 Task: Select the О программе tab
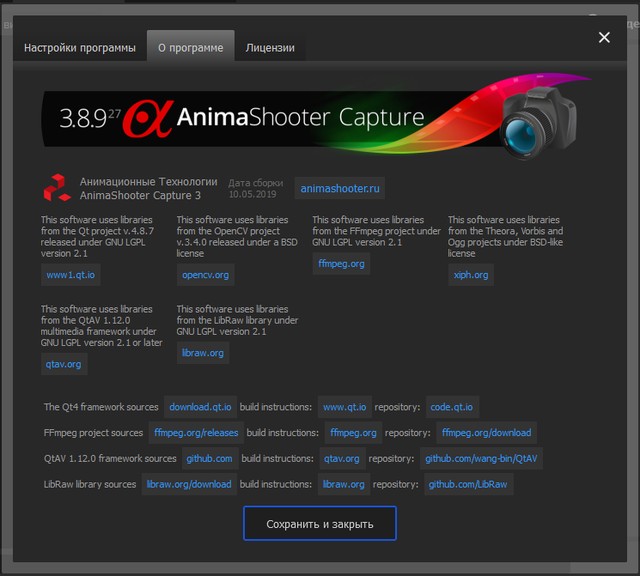coord(190,47)
